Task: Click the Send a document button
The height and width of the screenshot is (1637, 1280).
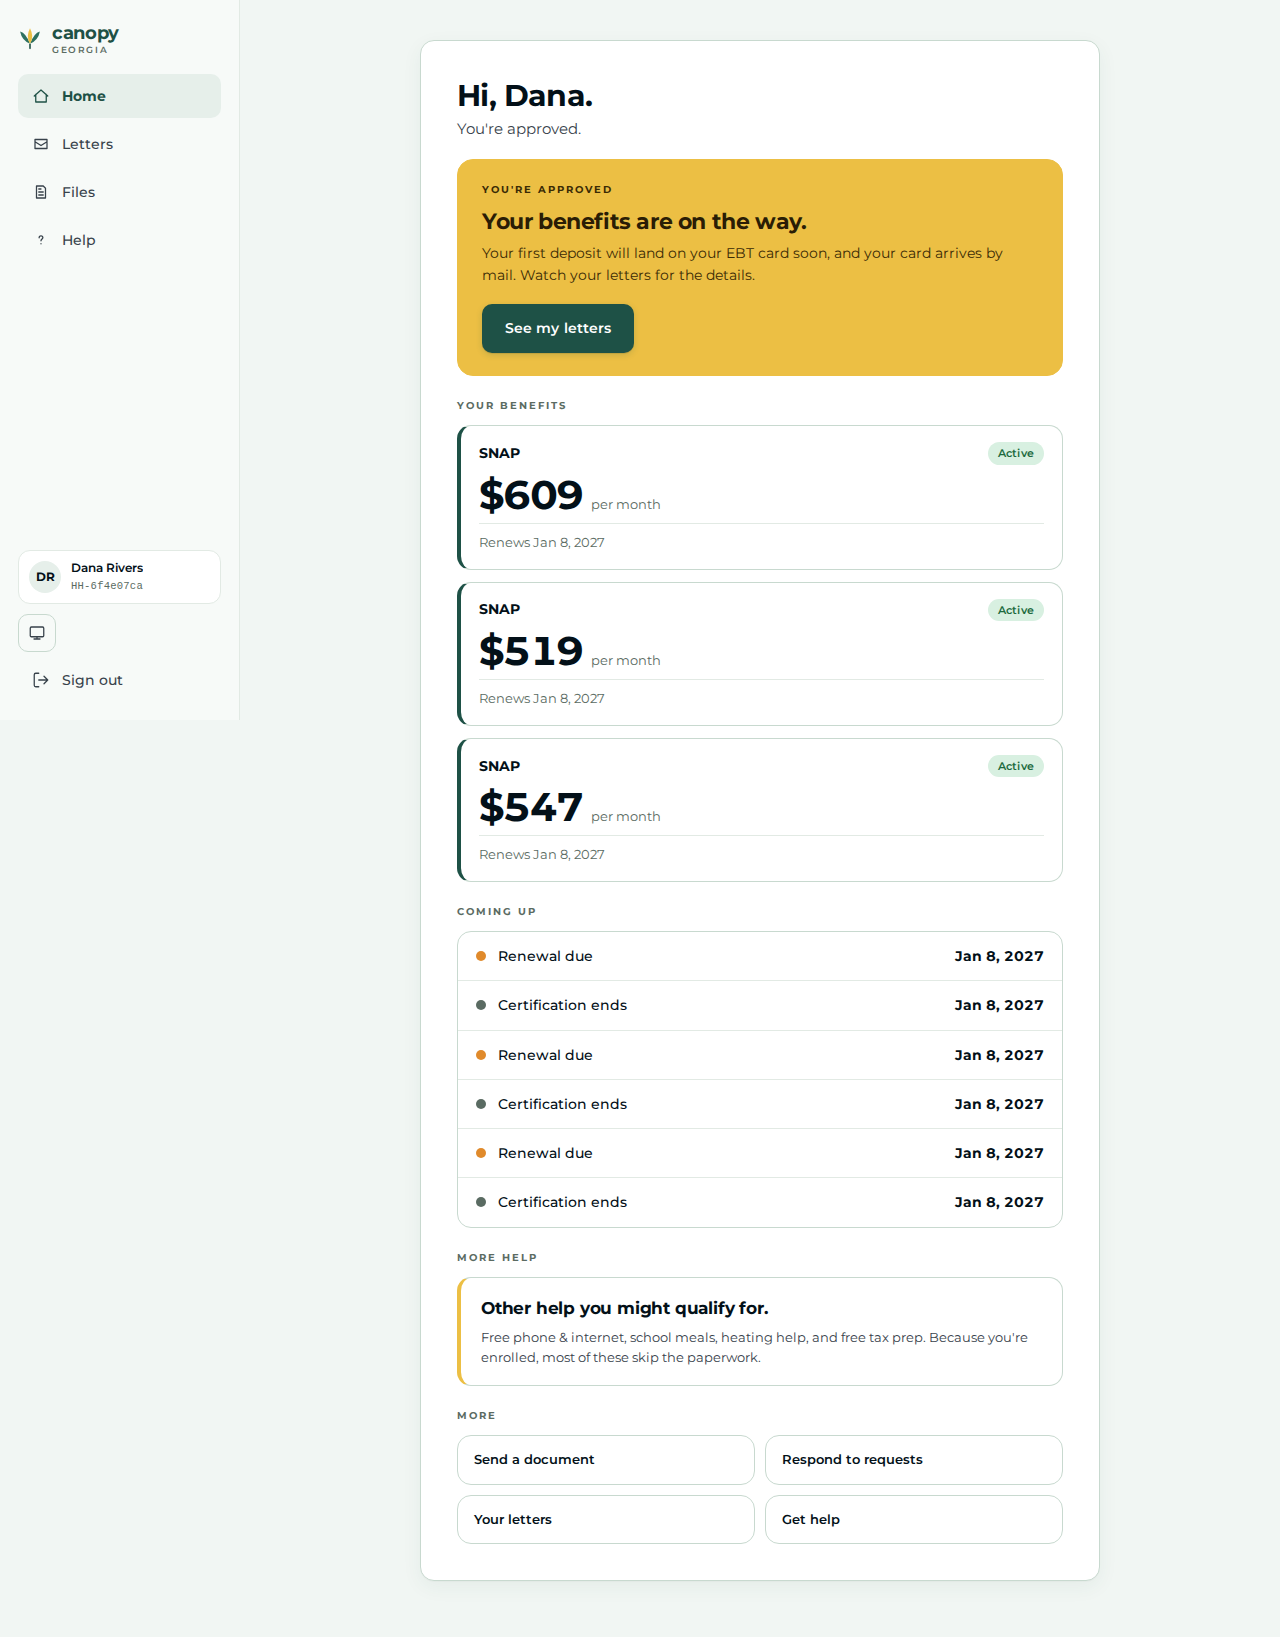Action: click(x=606, y=1460)
